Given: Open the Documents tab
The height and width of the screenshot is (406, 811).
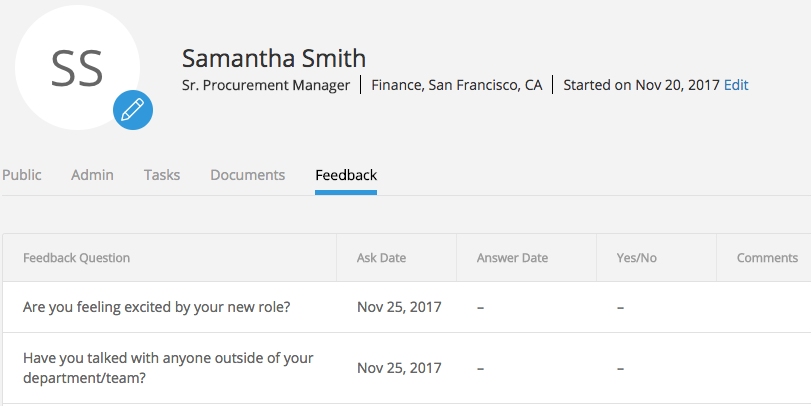Looking at the screenshot, I should click(x=248, y=175).
